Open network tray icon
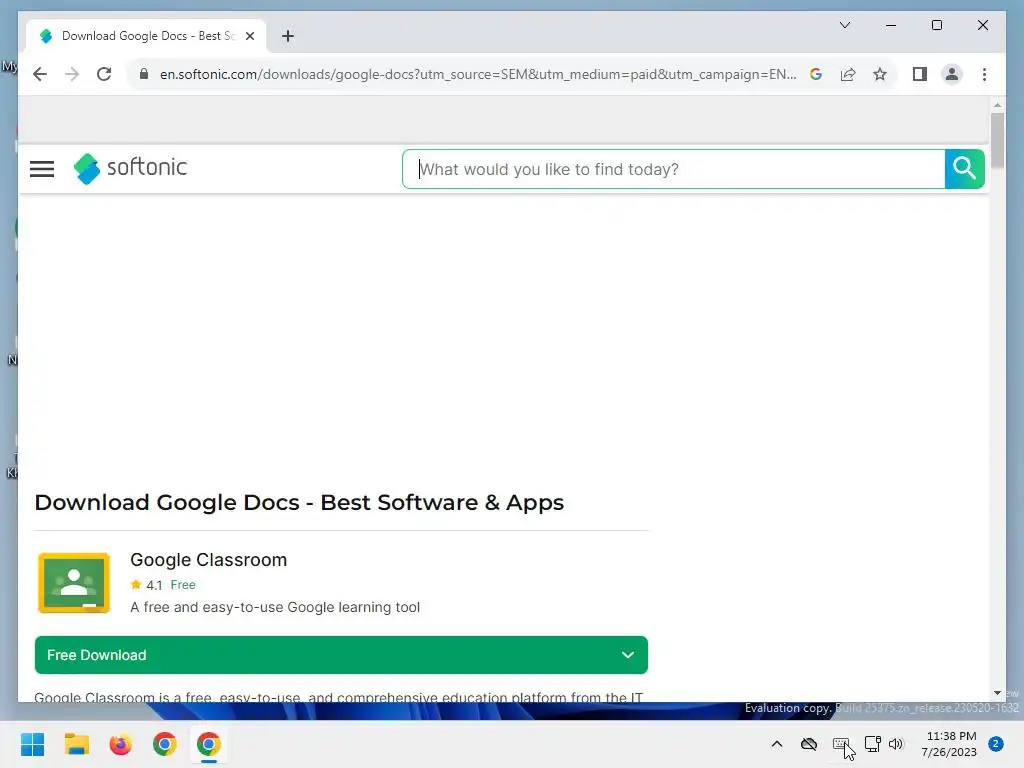 click(872, 744)
